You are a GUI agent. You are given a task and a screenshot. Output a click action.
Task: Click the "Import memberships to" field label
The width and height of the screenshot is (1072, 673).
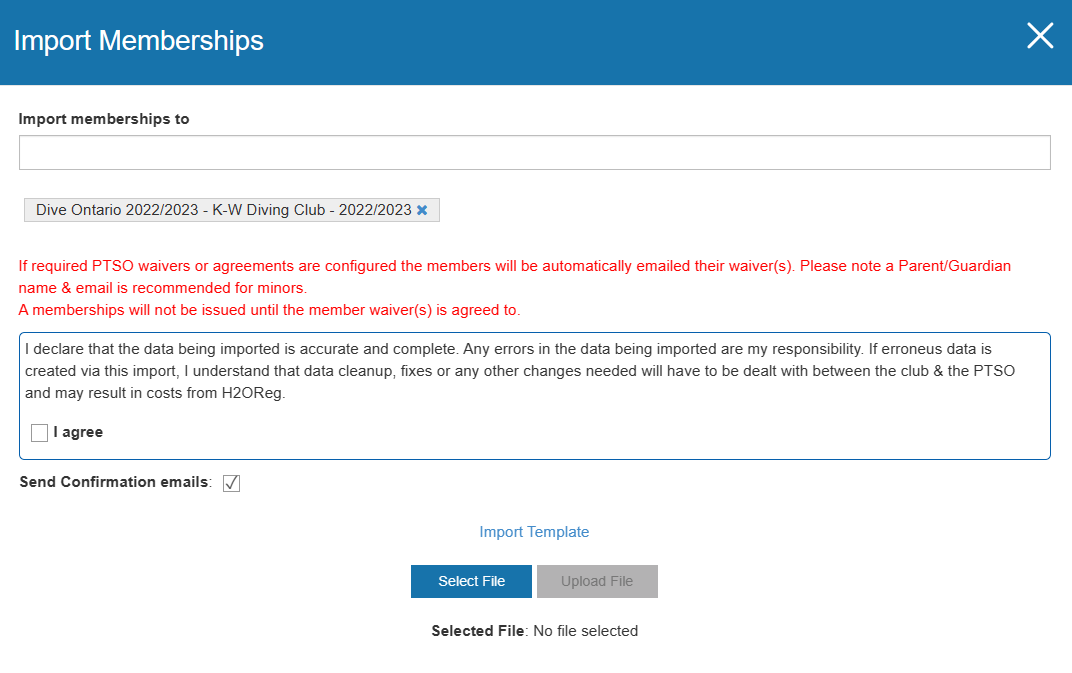pyautogui.click(x=104, y=119)
